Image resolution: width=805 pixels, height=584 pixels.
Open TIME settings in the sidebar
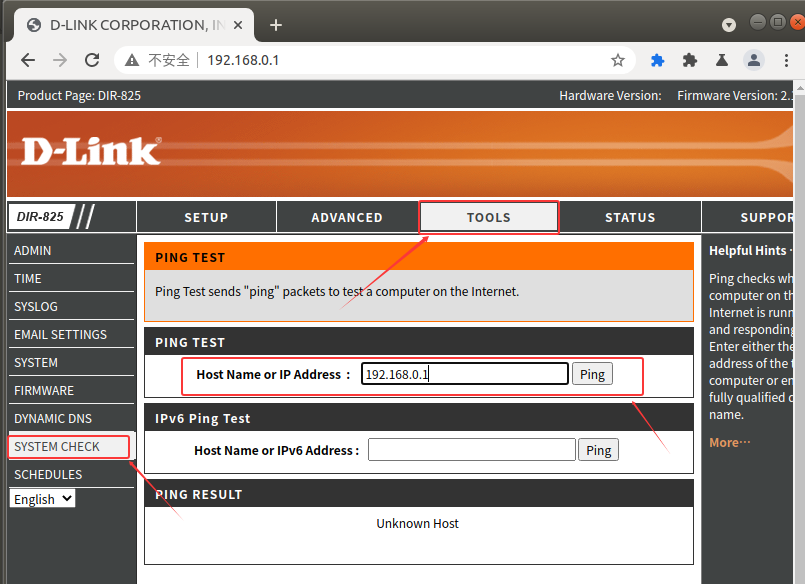tap(71, 279)
